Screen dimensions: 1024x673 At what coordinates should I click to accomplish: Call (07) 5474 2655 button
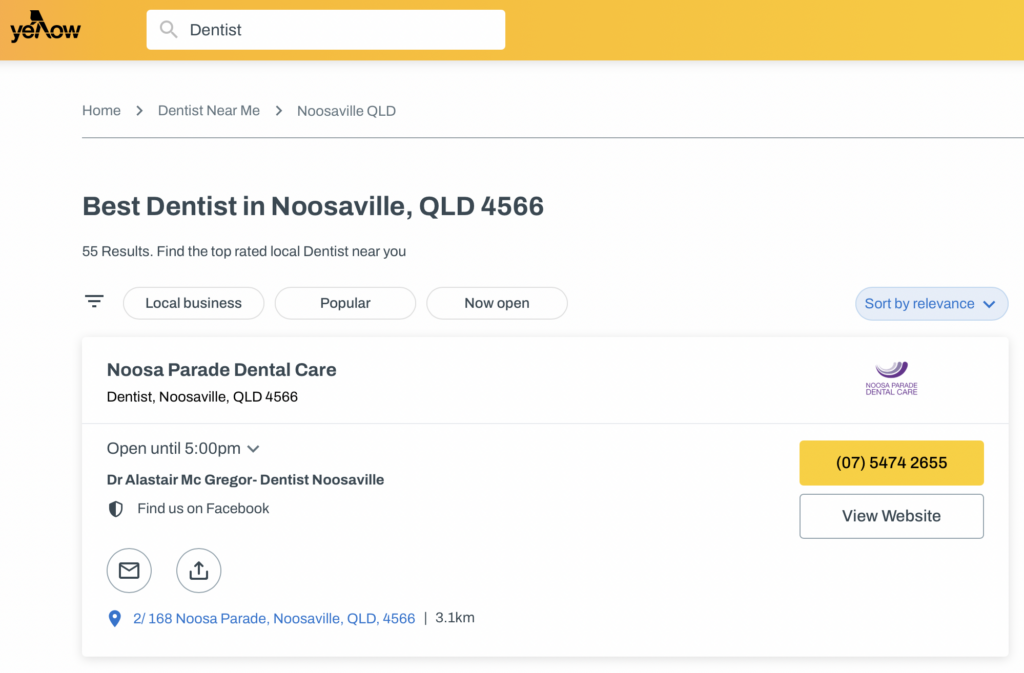(891, 463)
